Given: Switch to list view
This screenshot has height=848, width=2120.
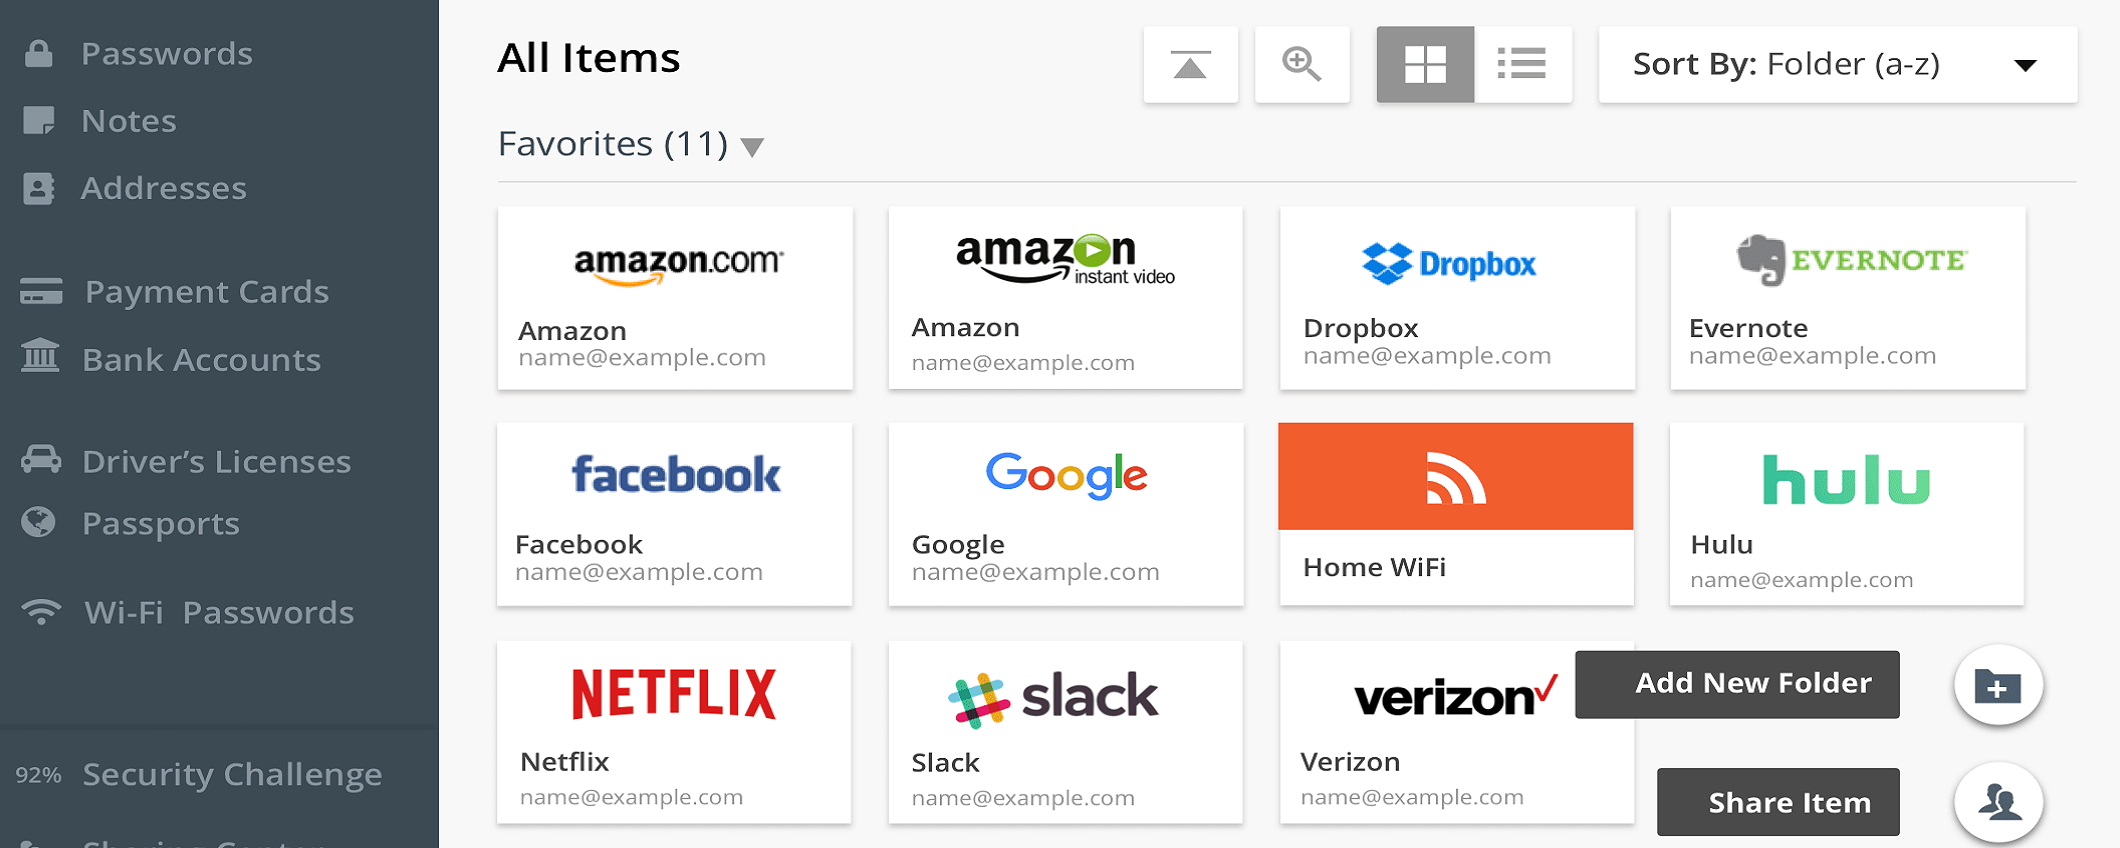Looking at the screenshot, I should click(x=1522, y=65).
